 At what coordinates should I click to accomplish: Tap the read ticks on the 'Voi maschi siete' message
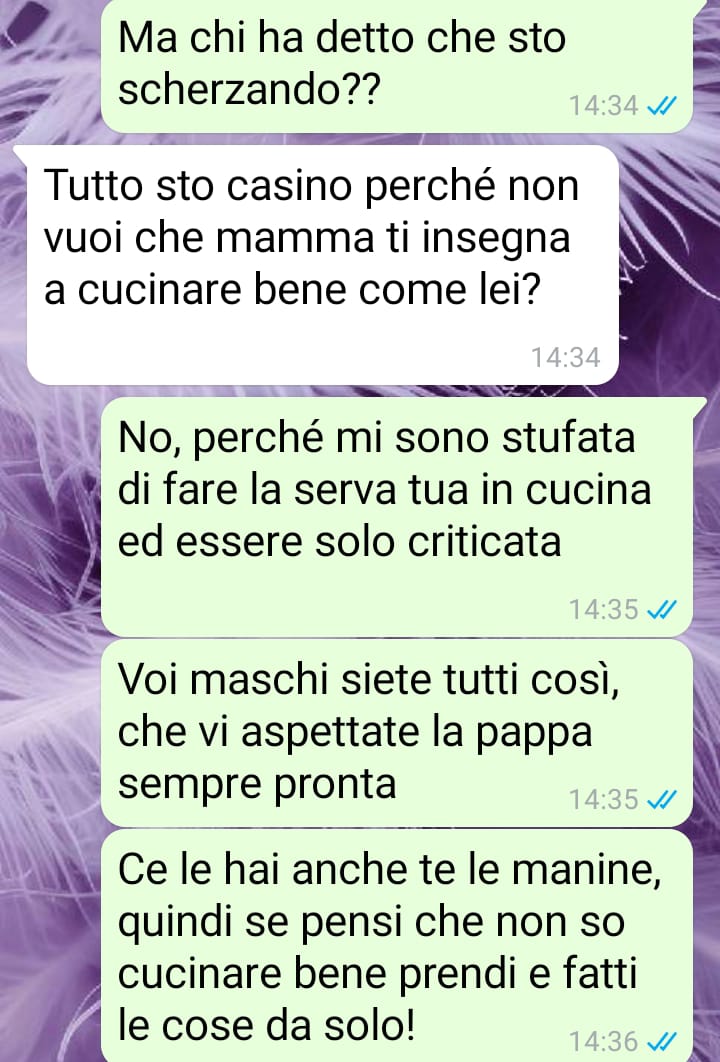pyautogui.click(x=662, y=800)
